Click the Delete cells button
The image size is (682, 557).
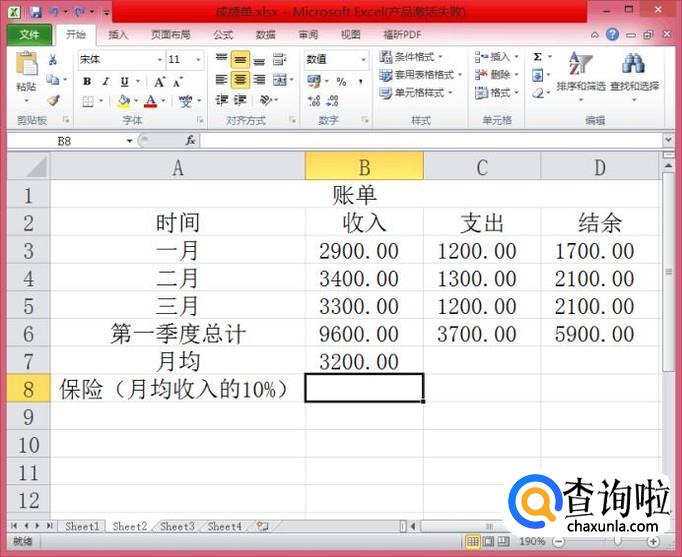point(497,75)
